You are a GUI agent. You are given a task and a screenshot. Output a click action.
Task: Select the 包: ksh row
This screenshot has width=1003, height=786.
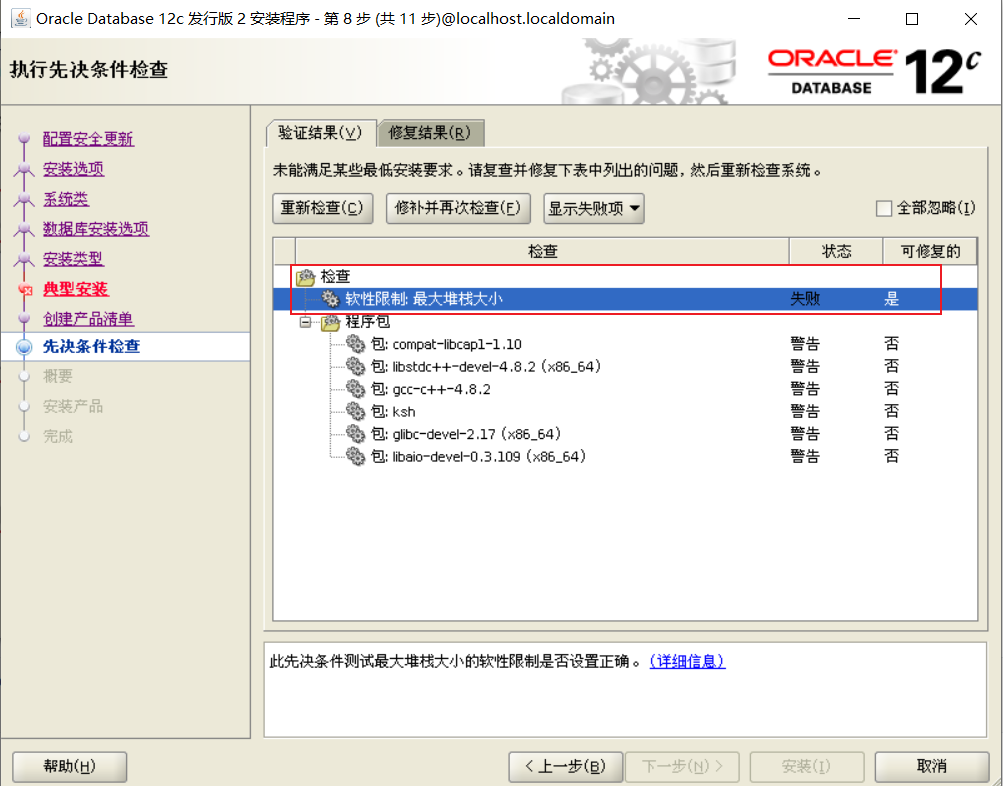tap(625, 411)
